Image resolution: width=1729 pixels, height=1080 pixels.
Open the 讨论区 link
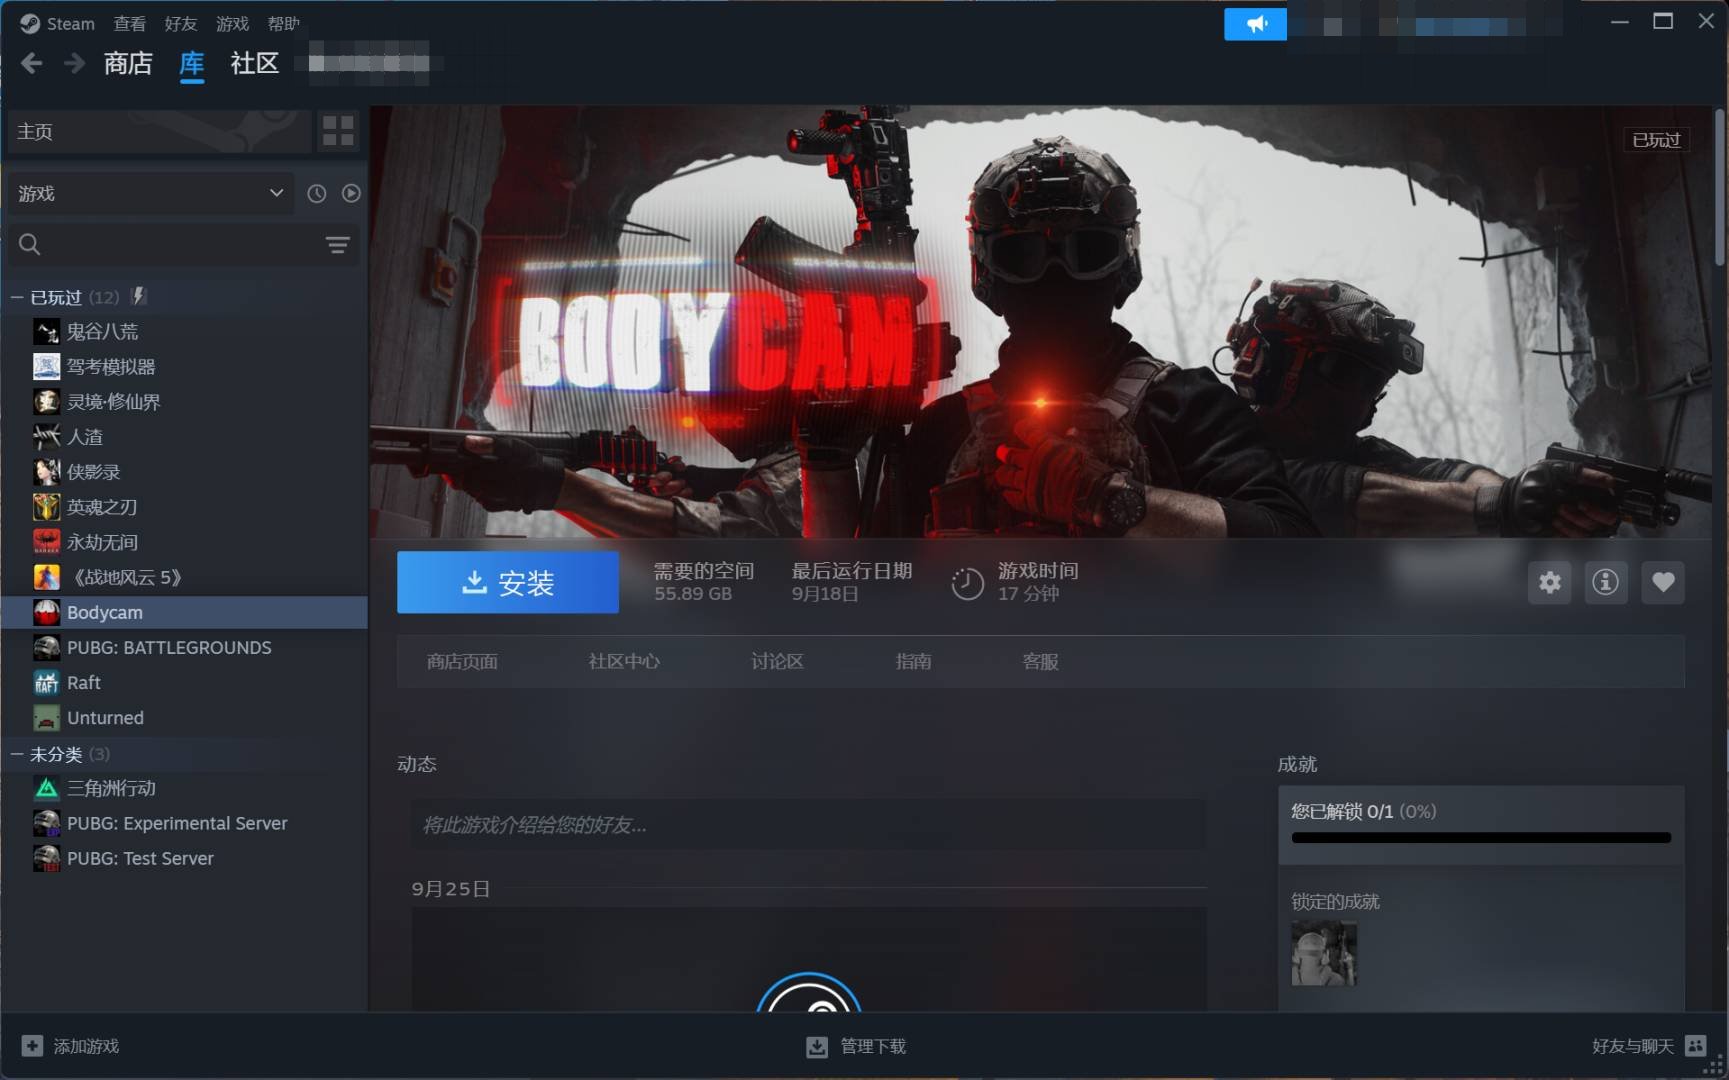(777, 661)
